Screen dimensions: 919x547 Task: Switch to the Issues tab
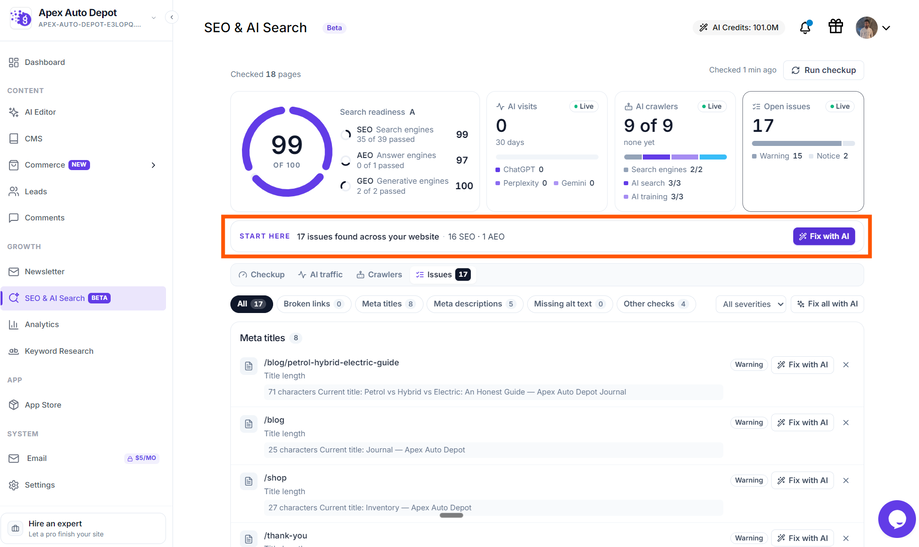pyautogui.click(x=443, y=274)
